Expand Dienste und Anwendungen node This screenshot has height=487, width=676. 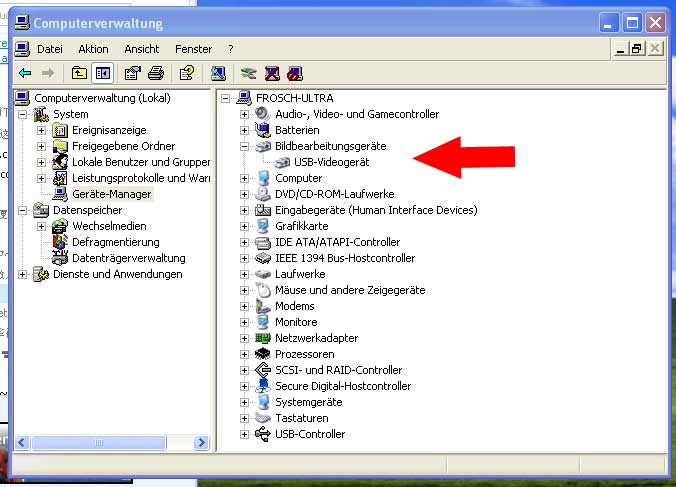coord(22,274)
